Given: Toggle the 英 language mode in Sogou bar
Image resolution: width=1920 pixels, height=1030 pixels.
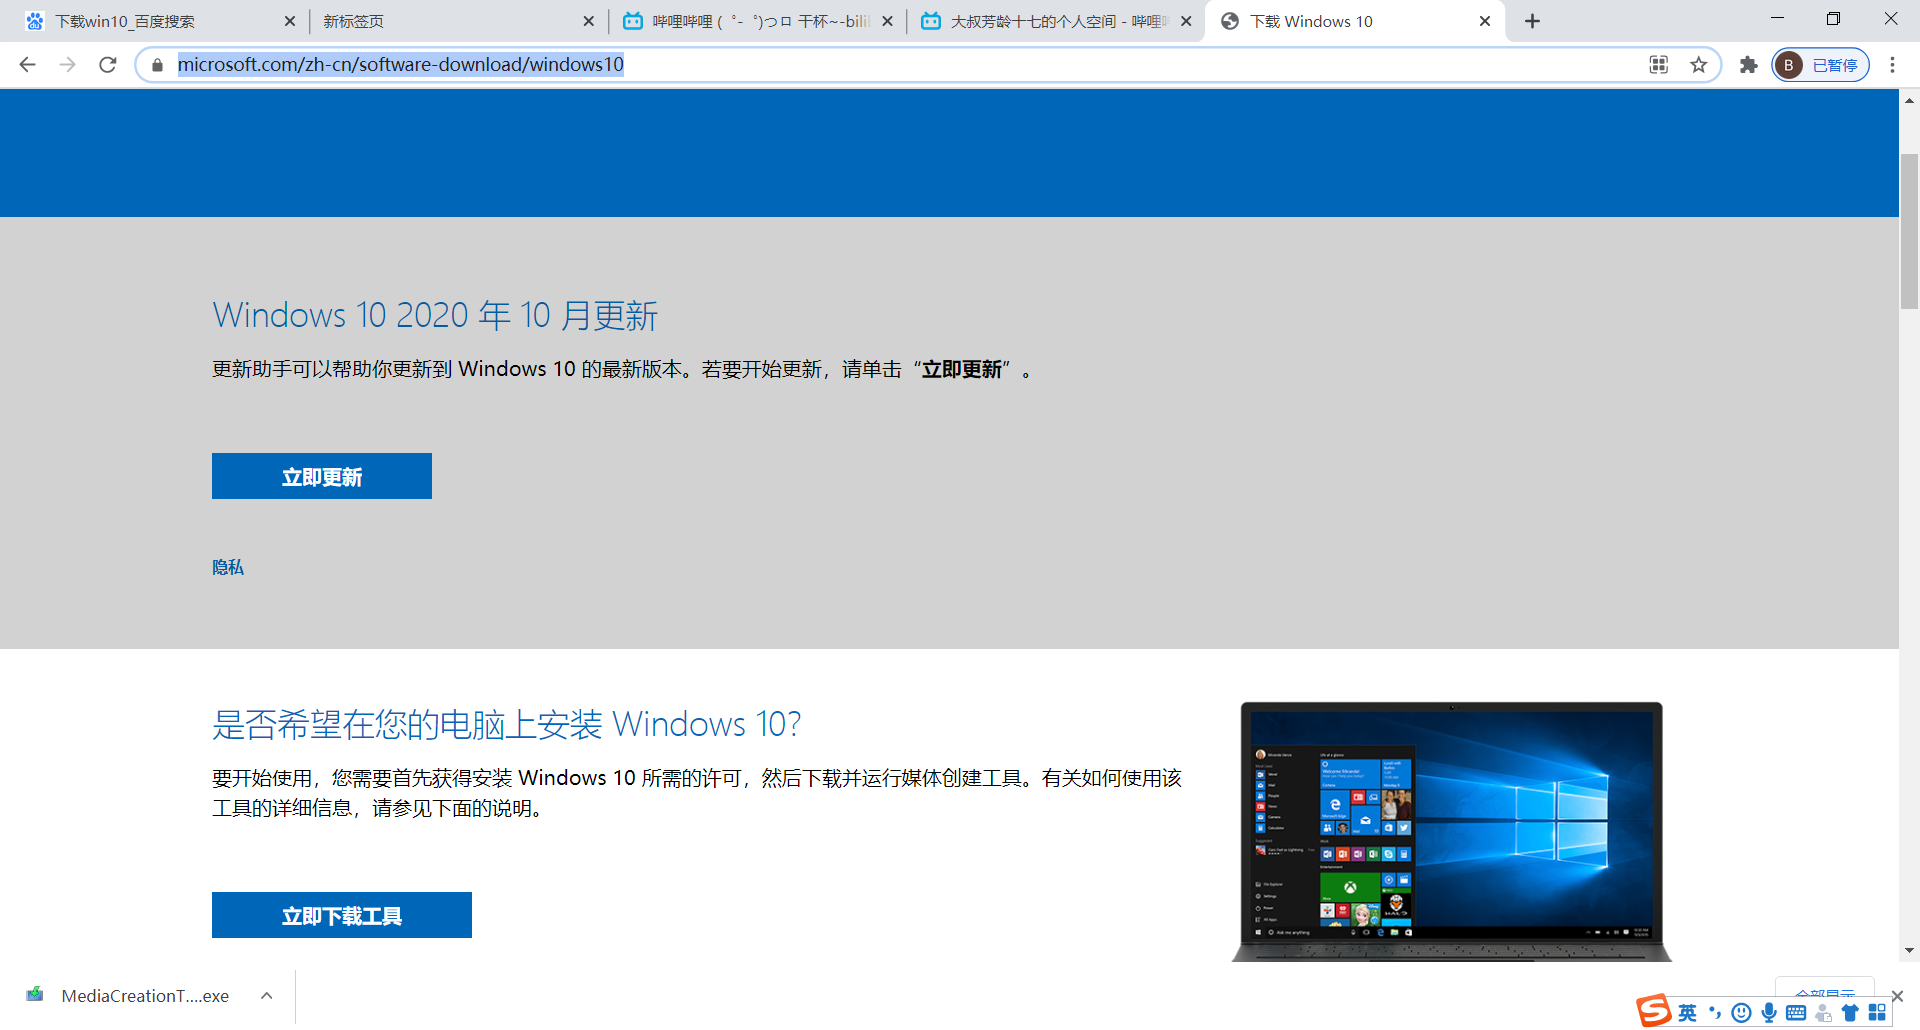Looking at the screenshot, I should click(1688, 1013).
